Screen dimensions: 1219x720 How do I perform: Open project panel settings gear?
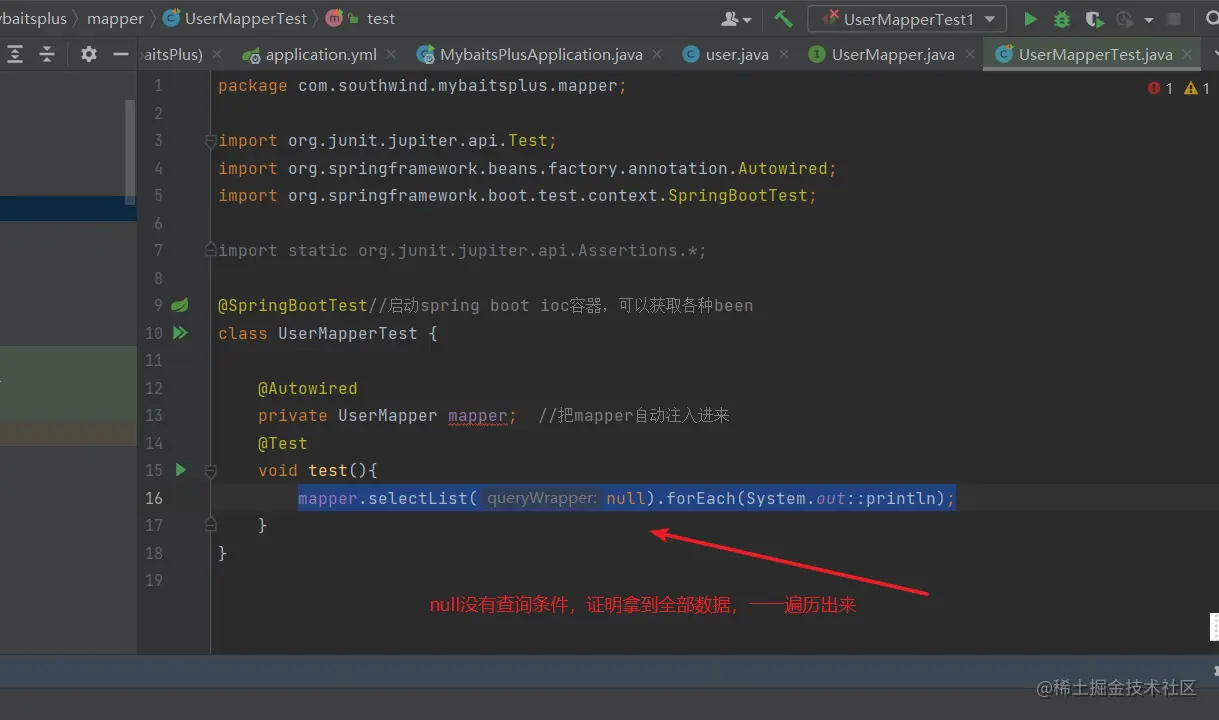(x=89, y=54)
